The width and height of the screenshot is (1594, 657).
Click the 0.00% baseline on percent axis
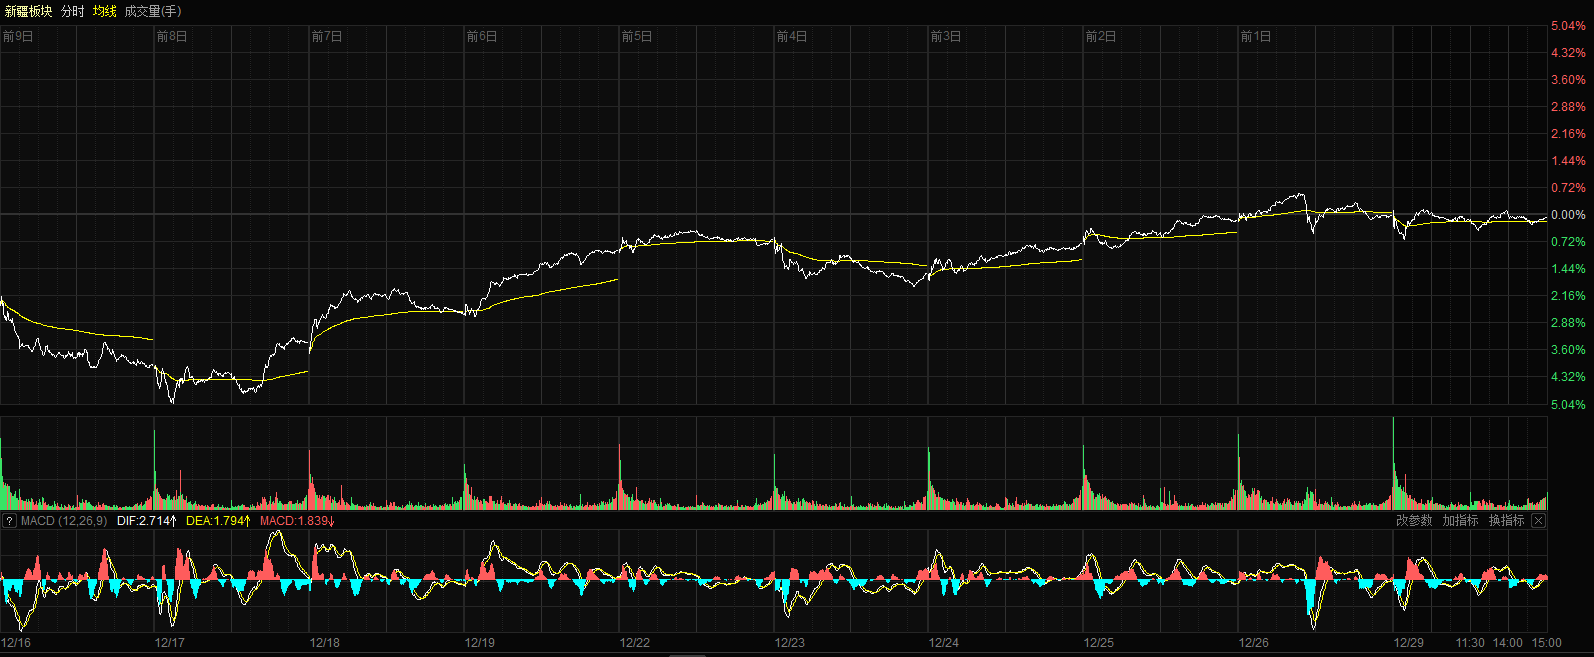tap(1568, 215)
